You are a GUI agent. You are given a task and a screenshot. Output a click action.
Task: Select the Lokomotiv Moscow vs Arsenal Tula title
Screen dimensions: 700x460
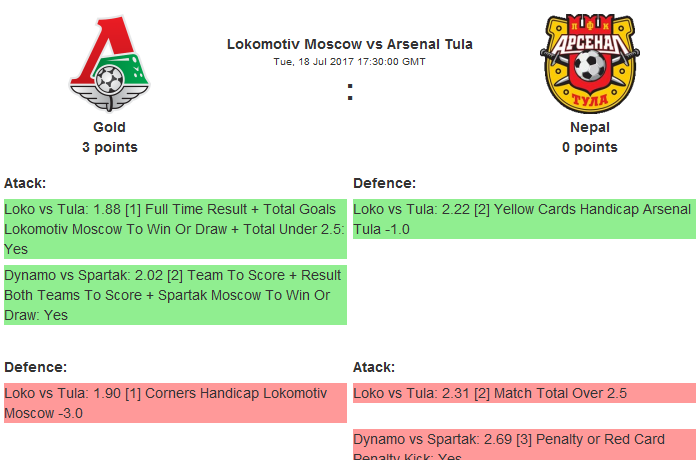tap(350, 44)
